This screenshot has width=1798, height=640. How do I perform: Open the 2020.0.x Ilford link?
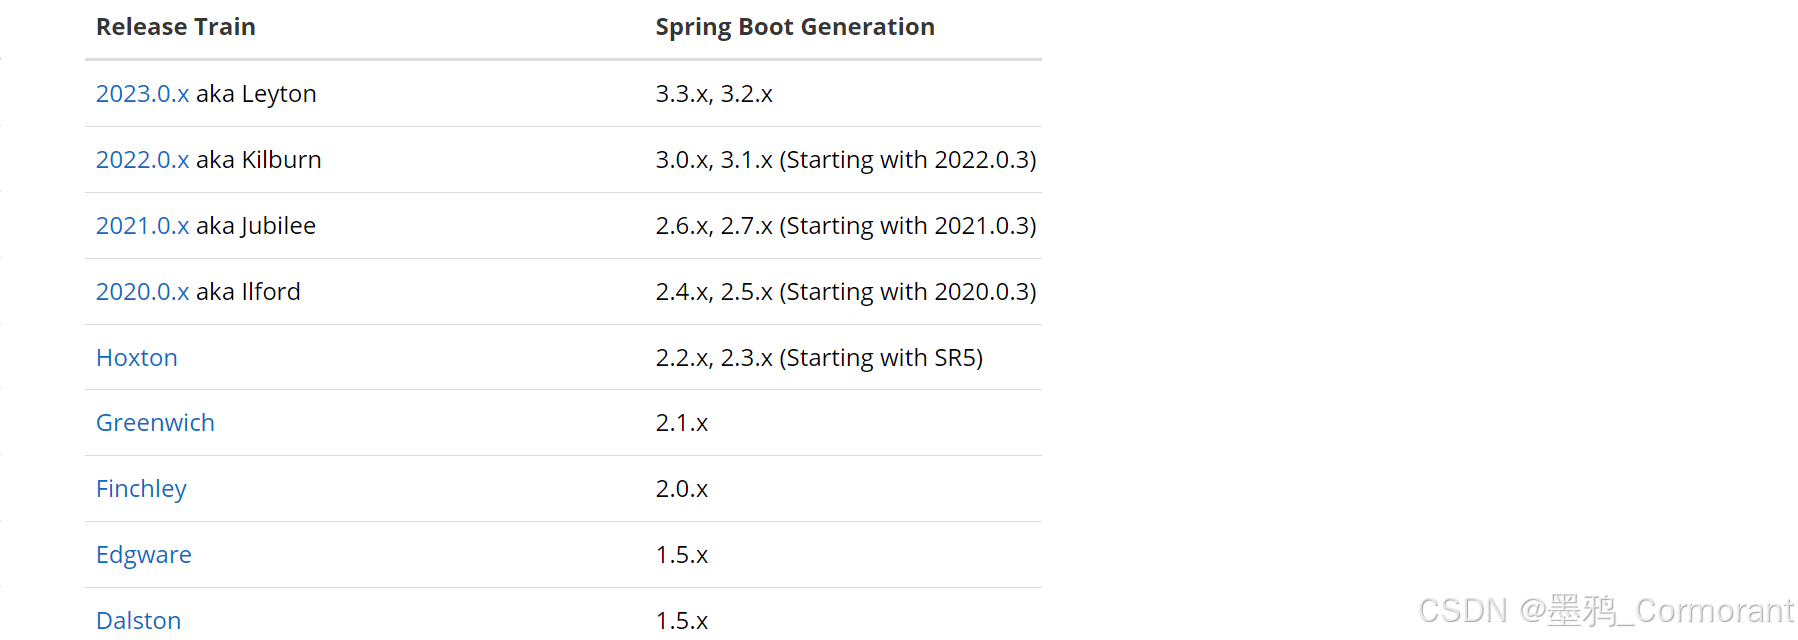click(142, 292)
